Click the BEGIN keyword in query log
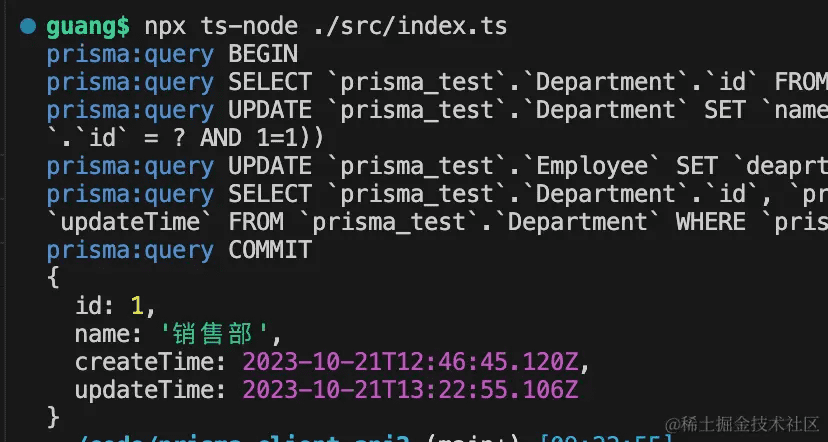Viewport: 828px width, 442px height. pyautogui.click(x=263, y=54)
